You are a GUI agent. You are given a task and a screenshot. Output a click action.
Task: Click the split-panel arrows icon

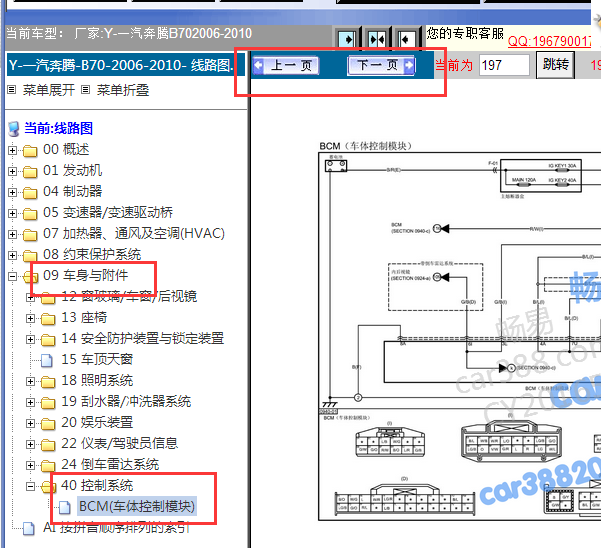[377, 39]
